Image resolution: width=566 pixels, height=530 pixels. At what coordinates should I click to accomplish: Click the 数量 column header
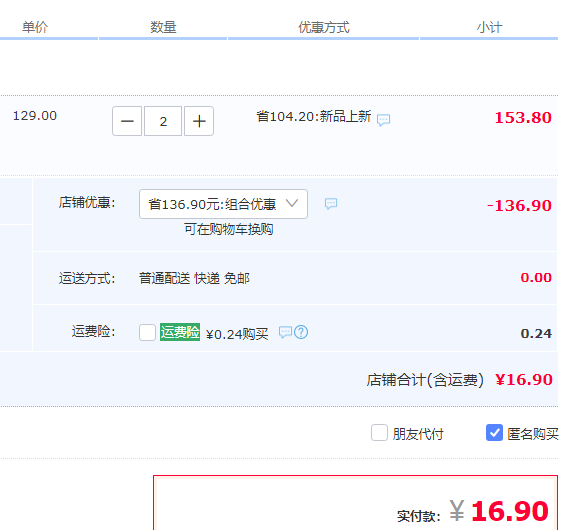163,27
